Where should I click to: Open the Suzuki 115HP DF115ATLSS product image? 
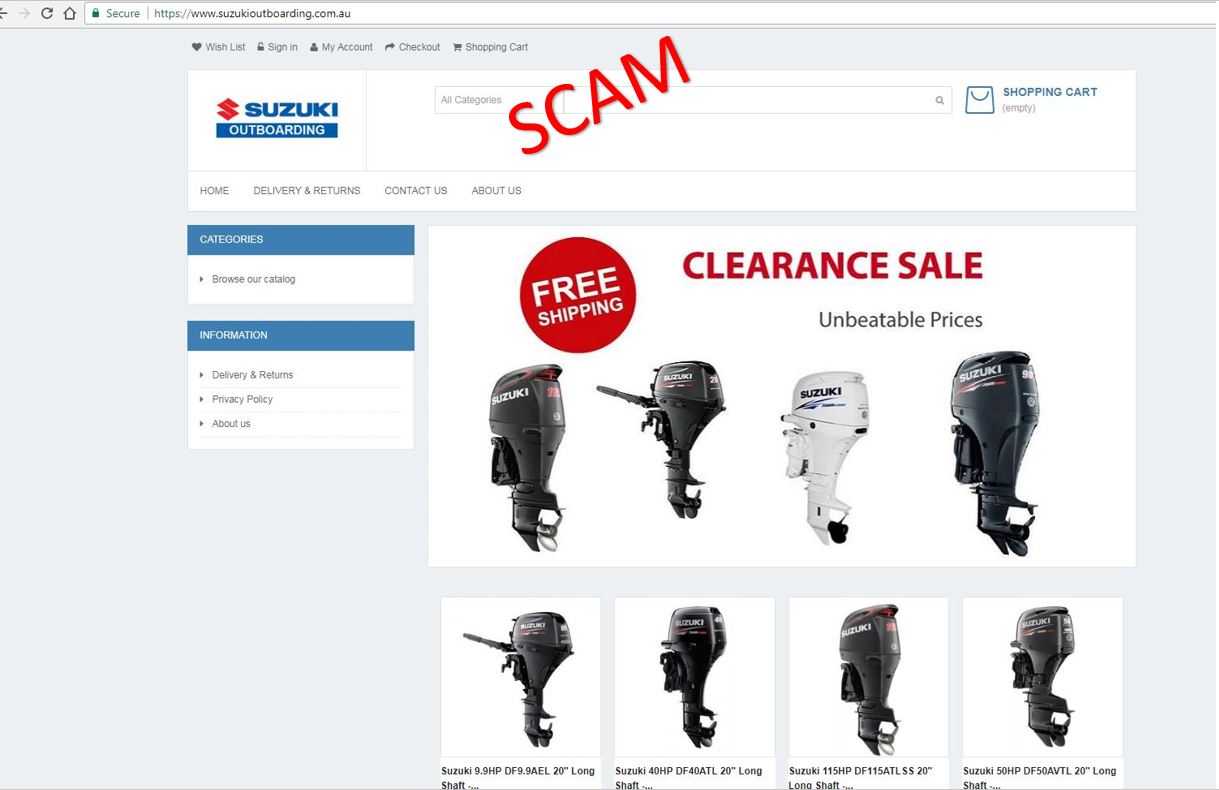click(x=868, y=677)
